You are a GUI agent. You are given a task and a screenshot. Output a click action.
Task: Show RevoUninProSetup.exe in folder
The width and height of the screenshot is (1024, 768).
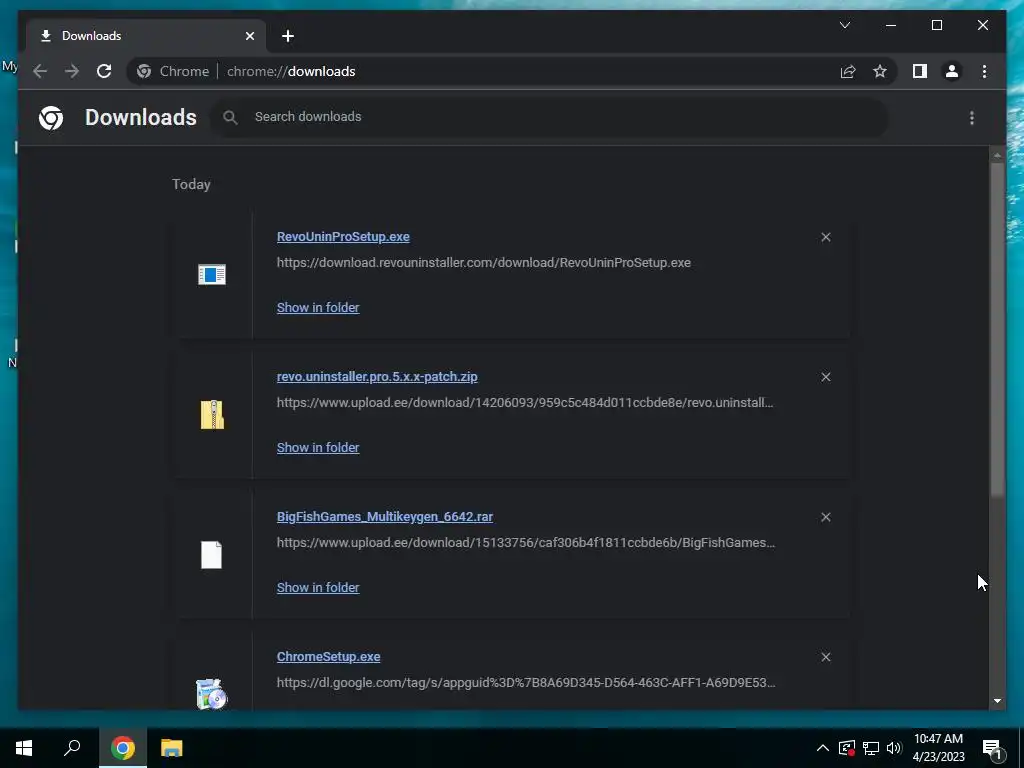click(x=318, y=307)
